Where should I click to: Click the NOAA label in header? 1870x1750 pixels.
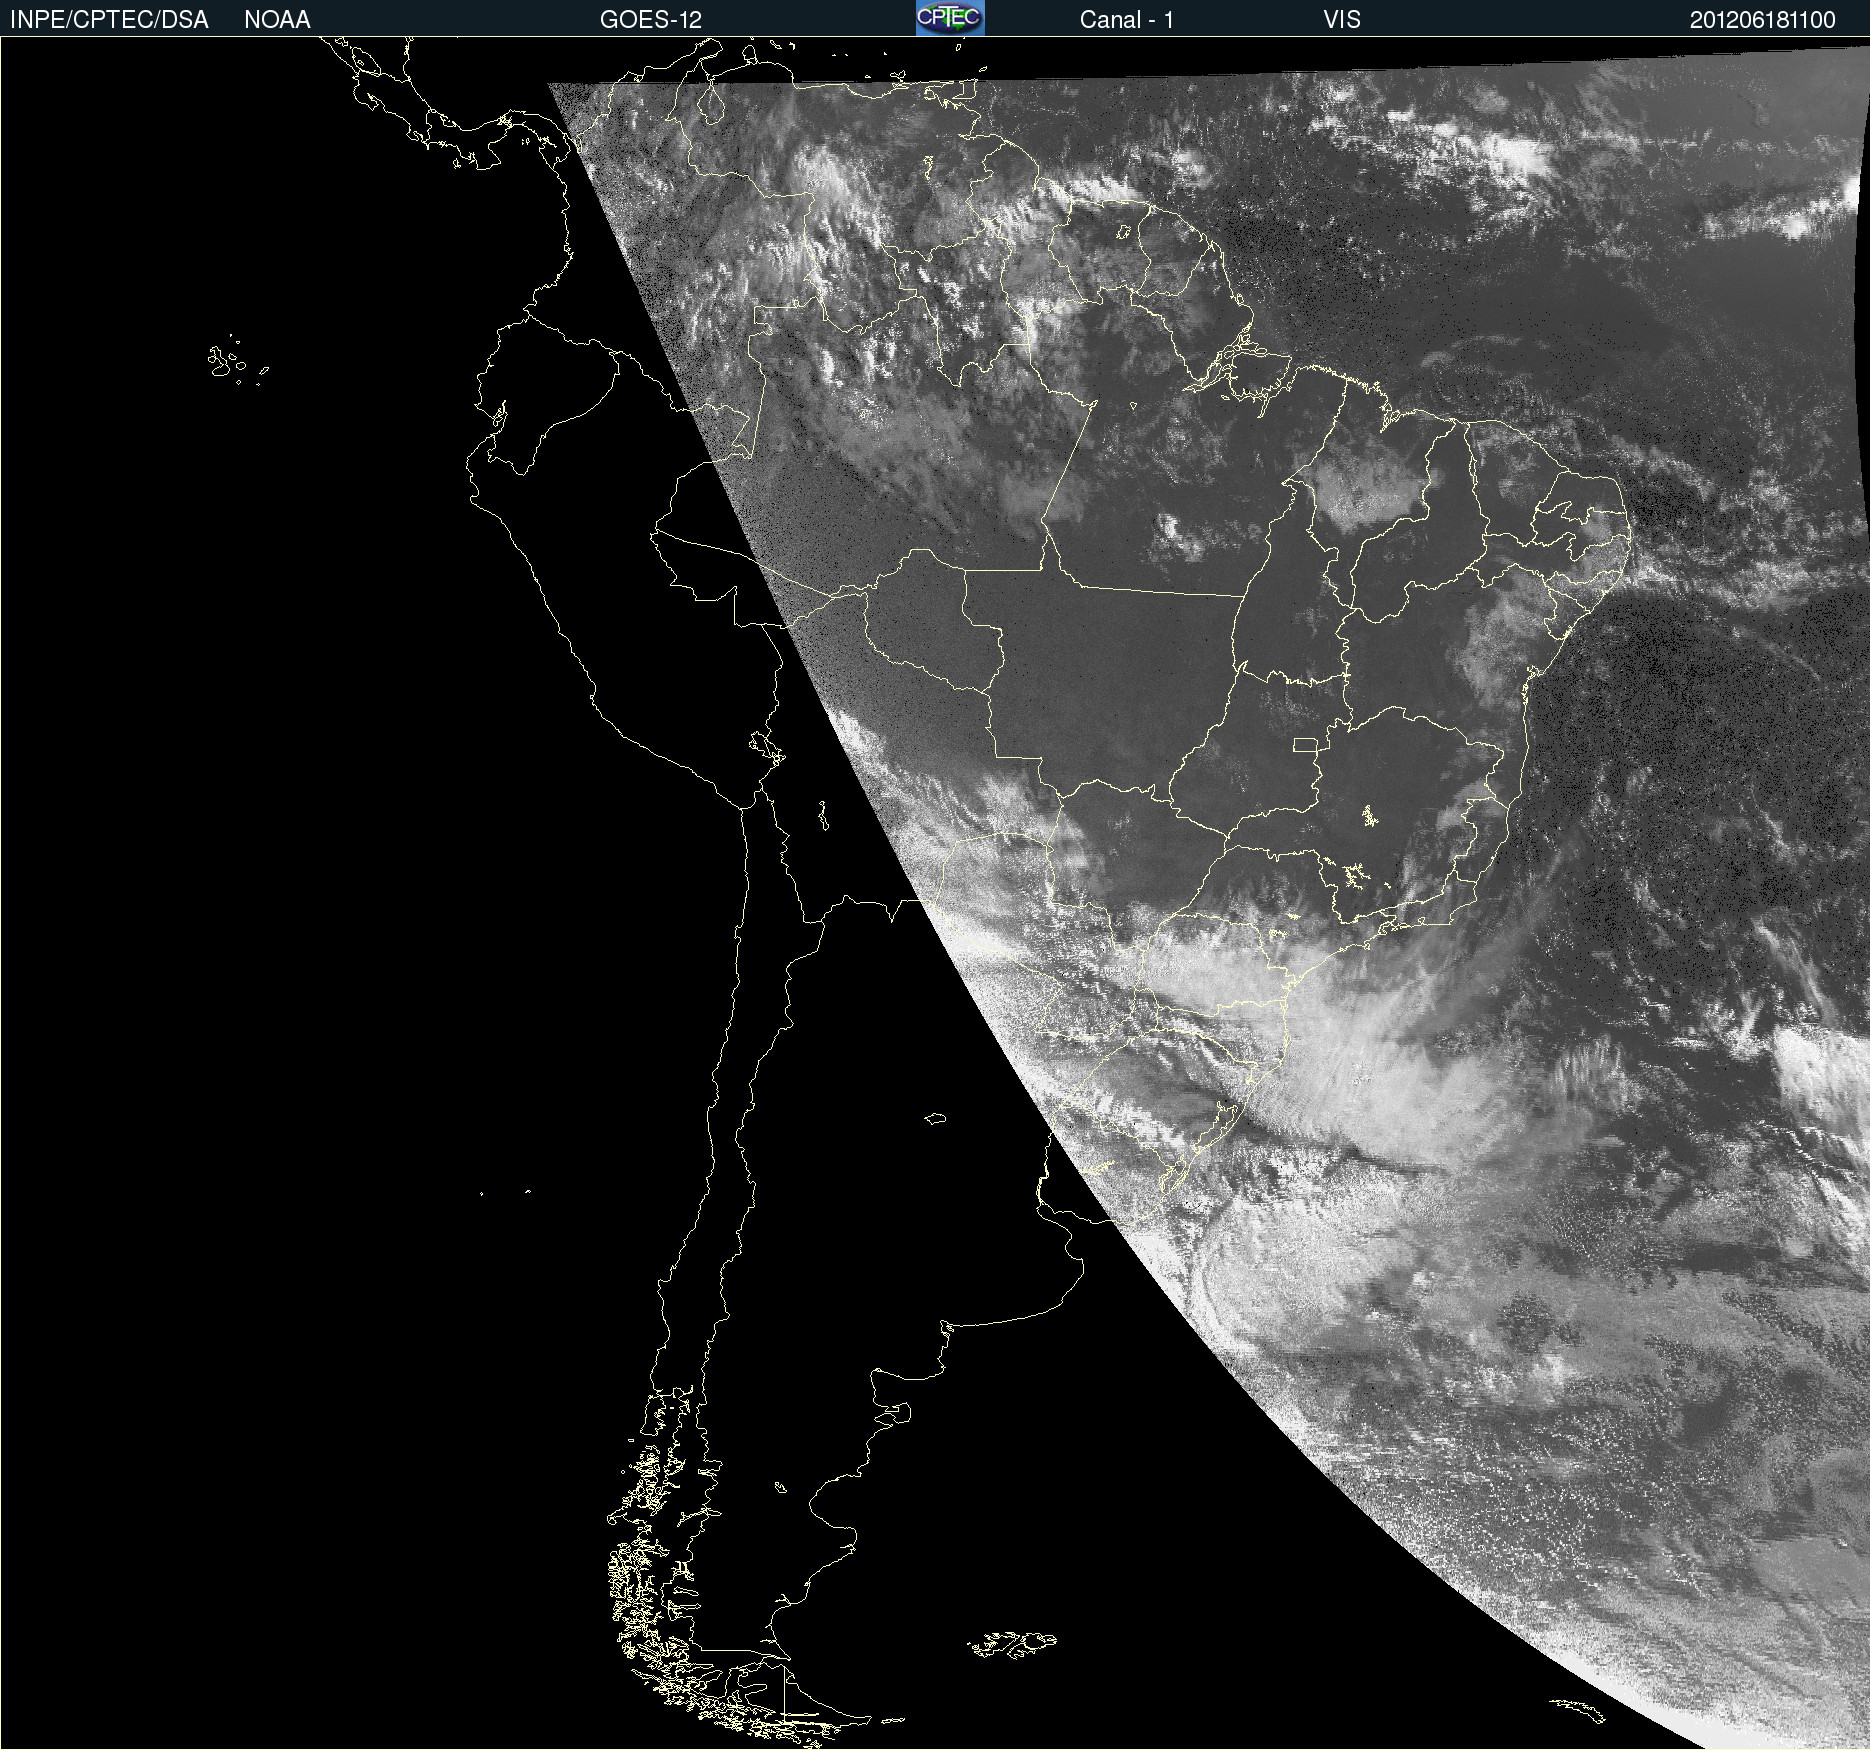coord(277,20)
